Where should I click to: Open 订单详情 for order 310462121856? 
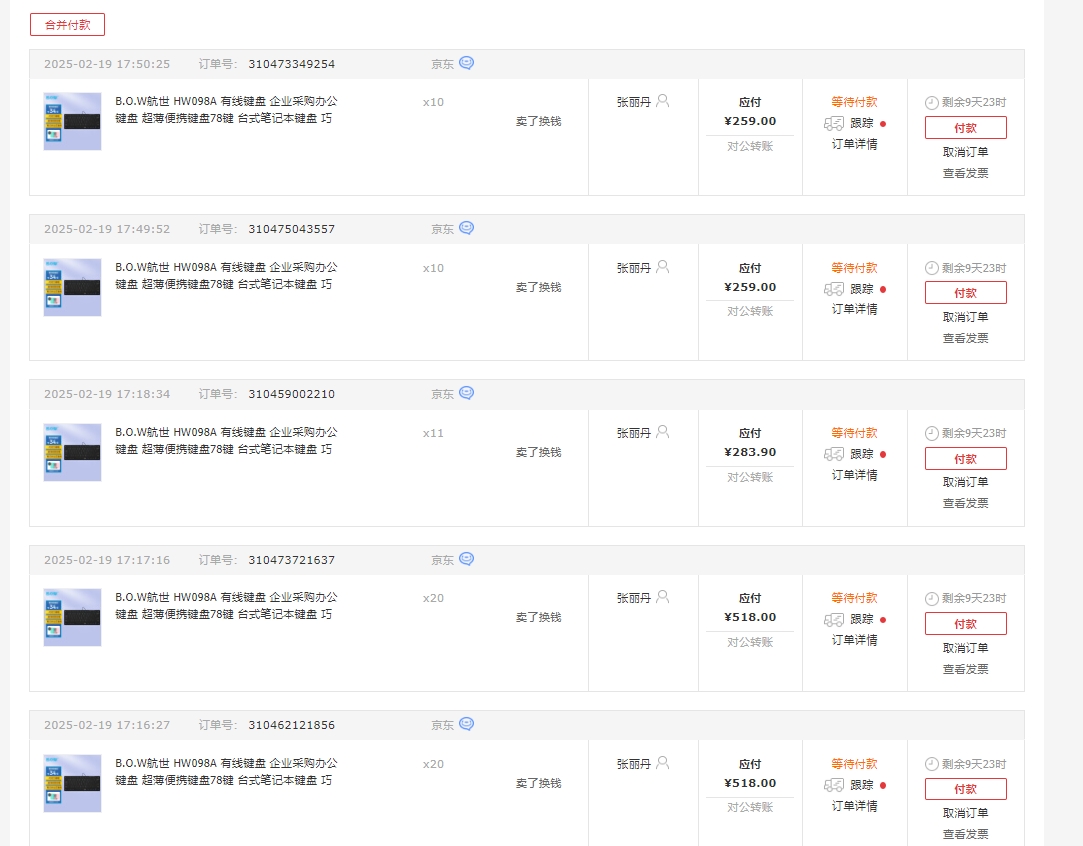coord(854,806)
